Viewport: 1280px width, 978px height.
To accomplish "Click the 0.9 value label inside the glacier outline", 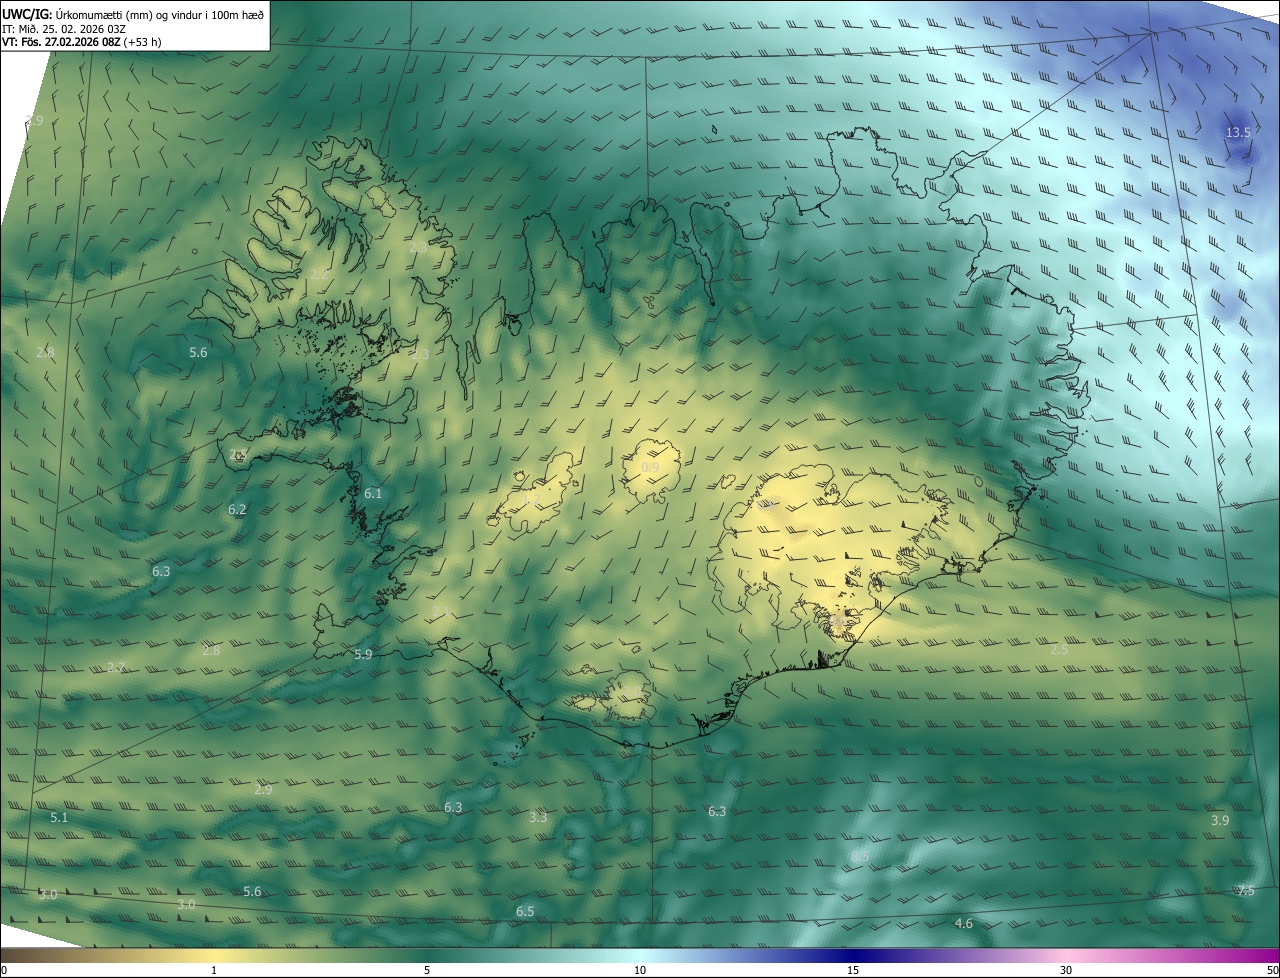I will pos(650,467).
